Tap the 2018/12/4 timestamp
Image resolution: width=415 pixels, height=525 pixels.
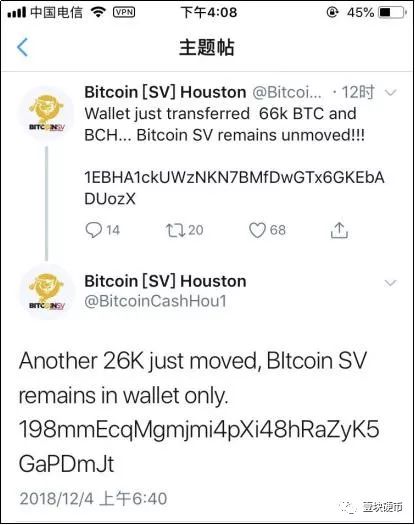[93, 499]
